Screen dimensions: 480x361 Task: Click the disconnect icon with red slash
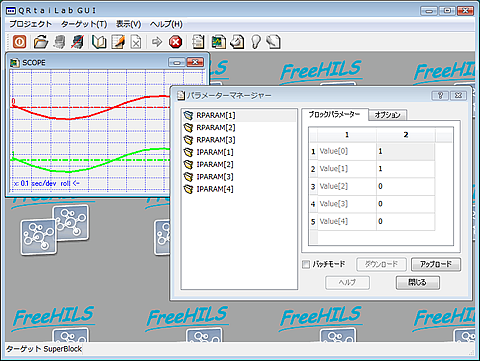click(77, 42)
